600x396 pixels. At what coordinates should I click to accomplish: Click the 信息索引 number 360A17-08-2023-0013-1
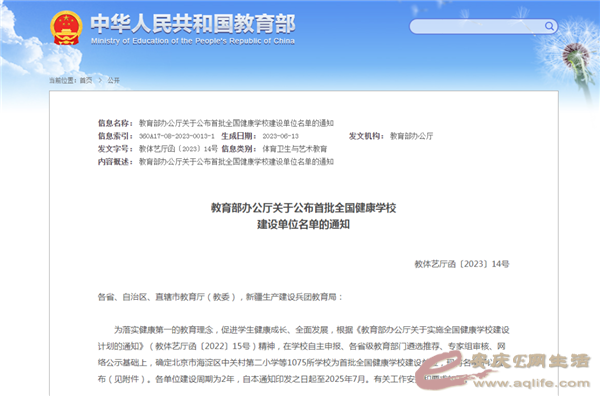pyautogui.click(x=176, y=136)
